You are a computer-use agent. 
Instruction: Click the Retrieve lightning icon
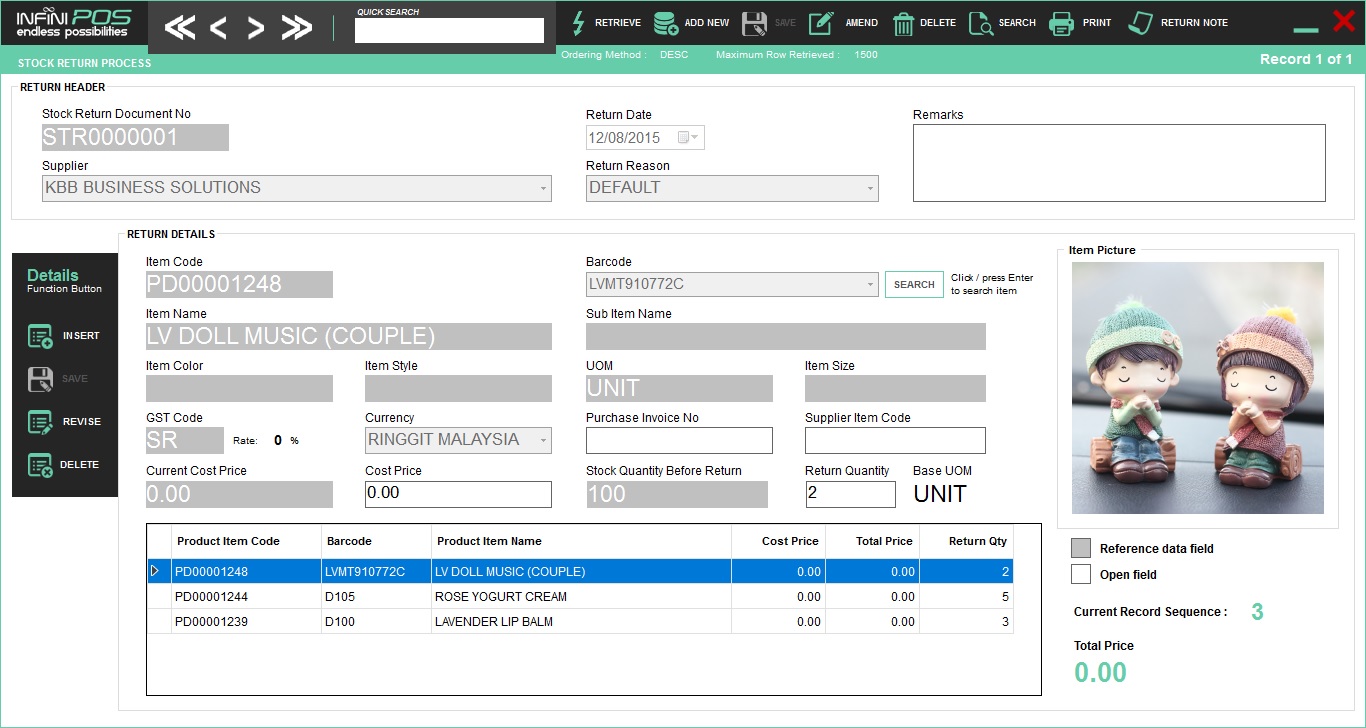(x=577, y=23)
